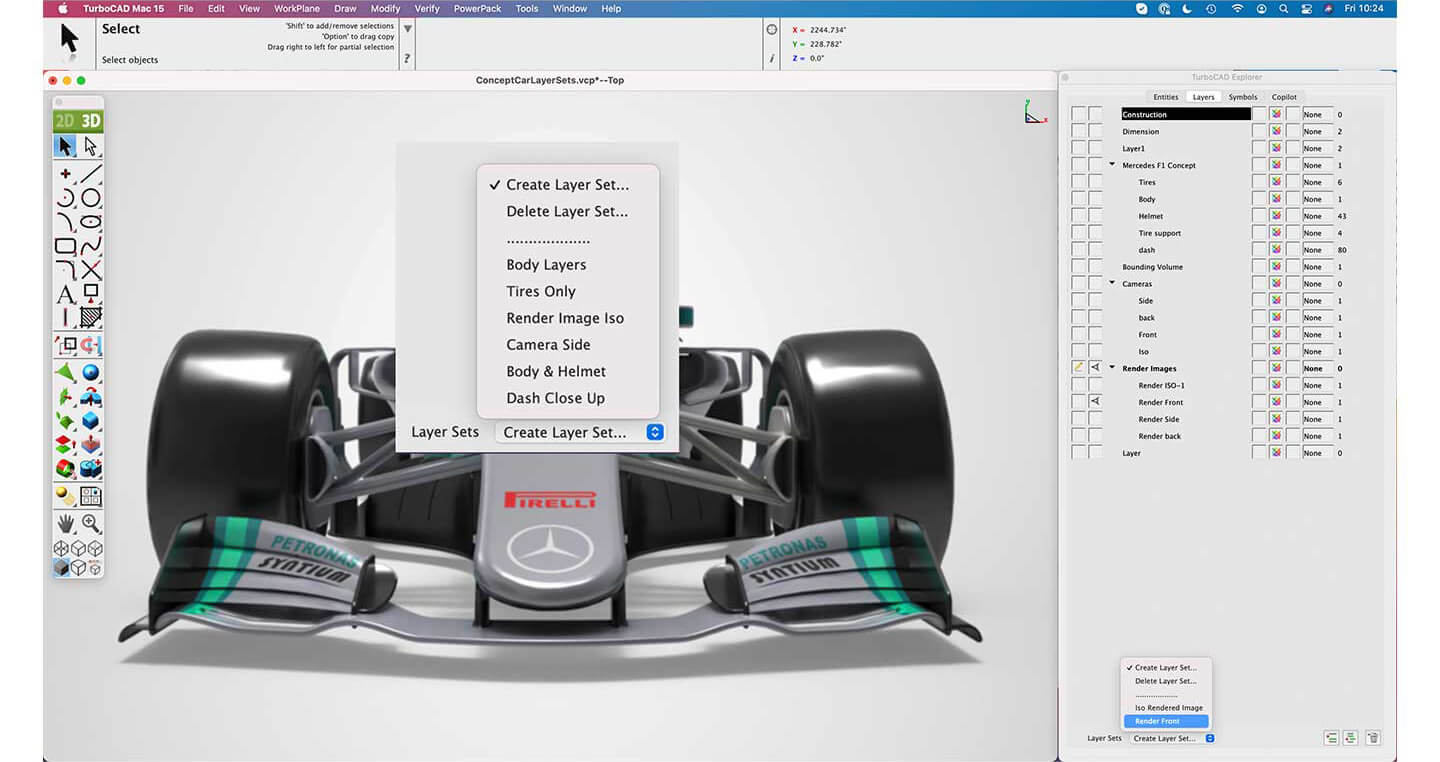This screenshot has width=1440, height=762.
Task: Open the WorkPlane menu
Action: click(296, 8)
